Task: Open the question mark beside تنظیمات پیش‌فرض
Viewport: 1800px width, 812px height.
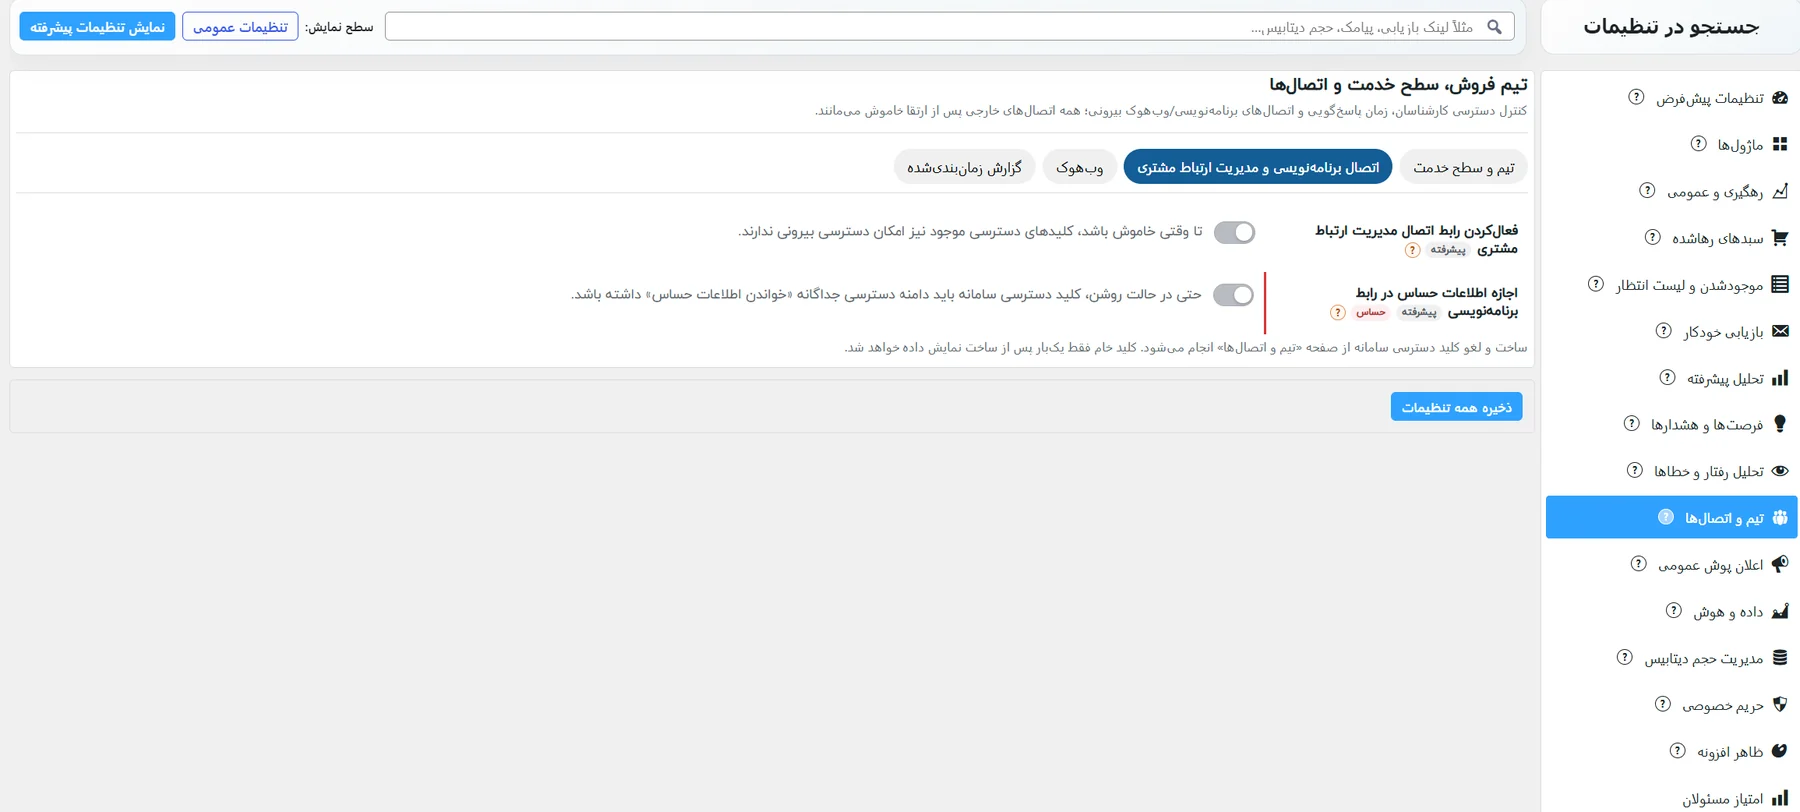Action: pyautogui.click(x=1636, y=97)
